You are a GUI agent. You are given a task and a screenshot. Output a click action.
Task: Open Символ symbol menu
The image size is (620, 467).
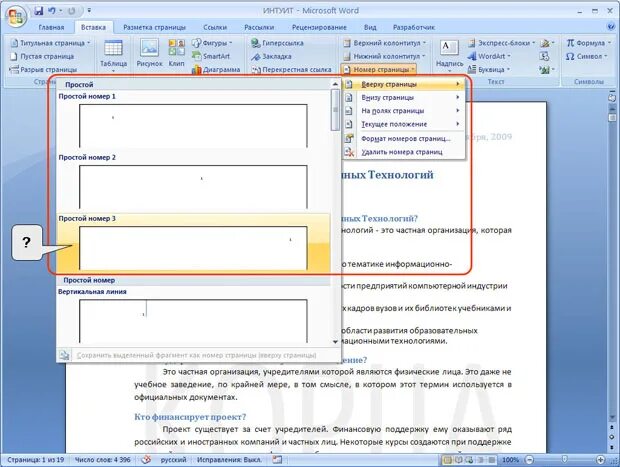point(586,56)
